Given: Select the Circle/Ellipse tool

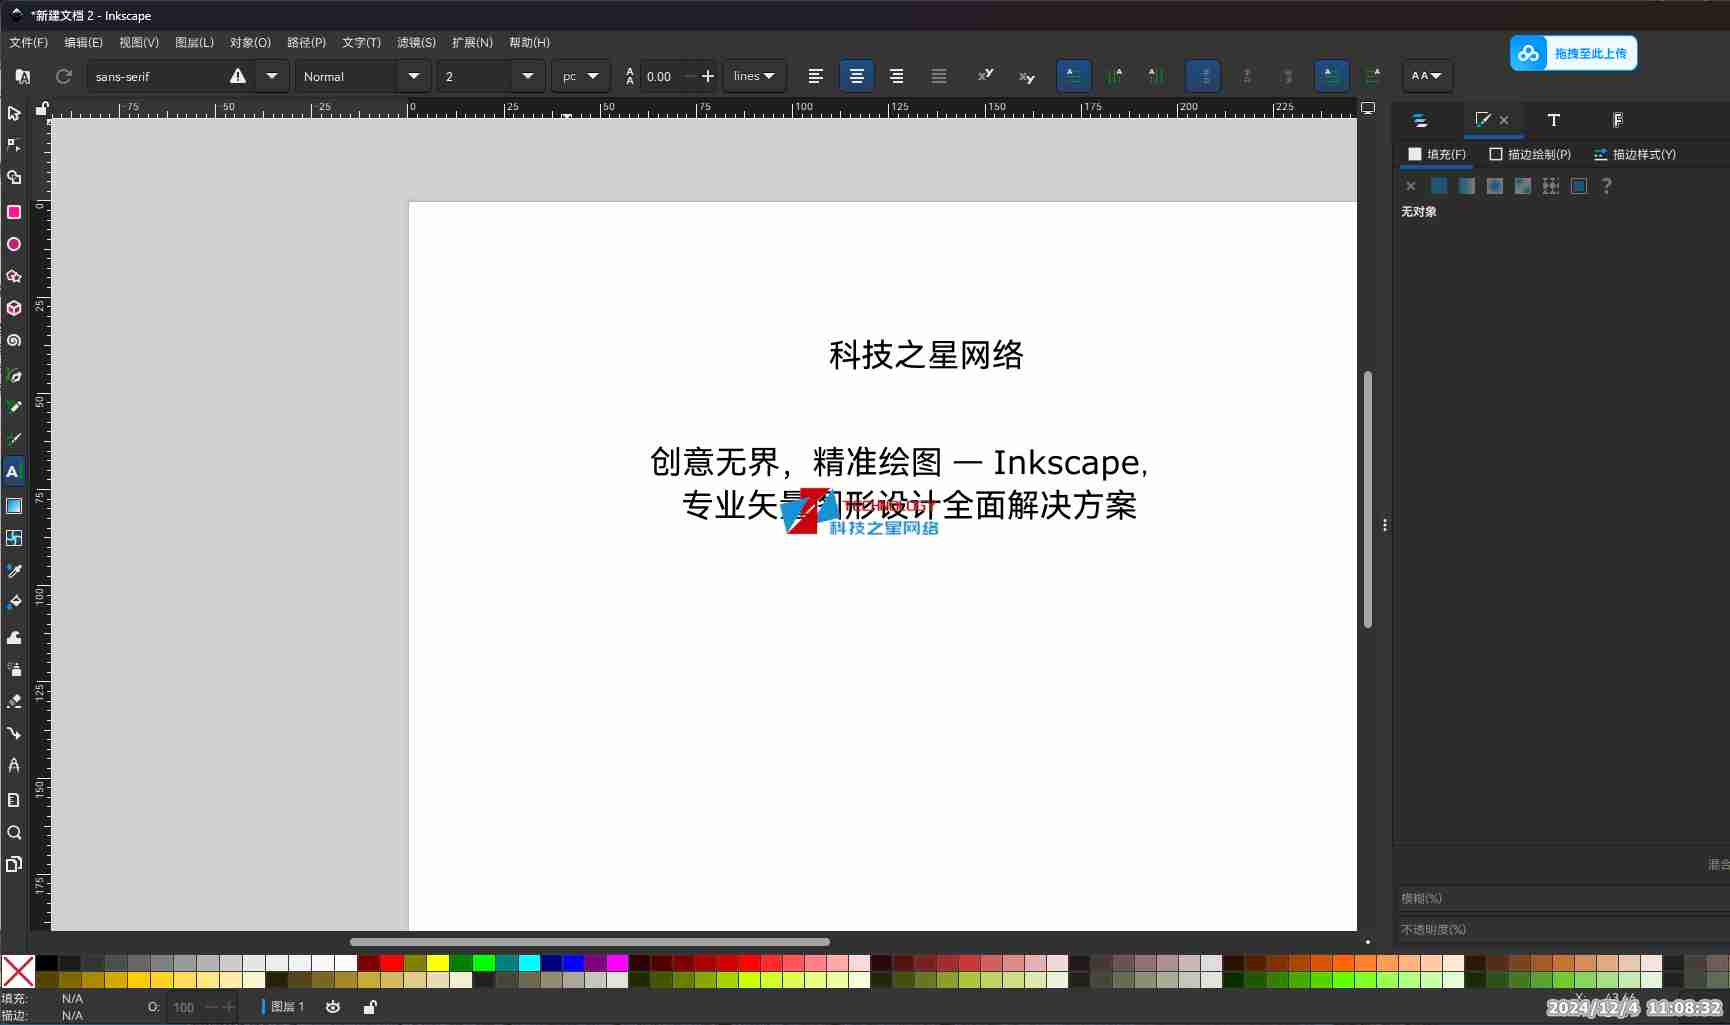Looking at the screenshot, I should tap(14, 244).
